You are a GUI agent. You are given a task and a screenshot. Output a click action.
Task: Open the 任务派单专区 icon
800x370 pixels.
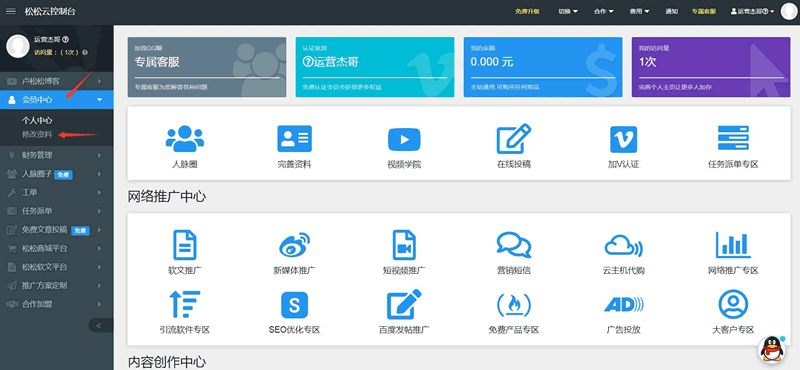[733, 139]
